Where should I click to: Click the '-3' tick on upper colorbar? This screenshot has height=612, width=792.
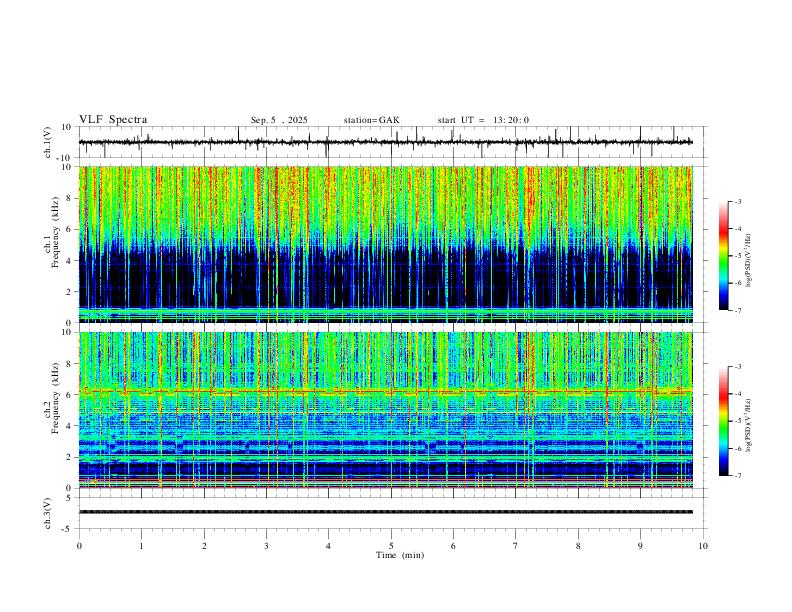[x=738, y=201]
